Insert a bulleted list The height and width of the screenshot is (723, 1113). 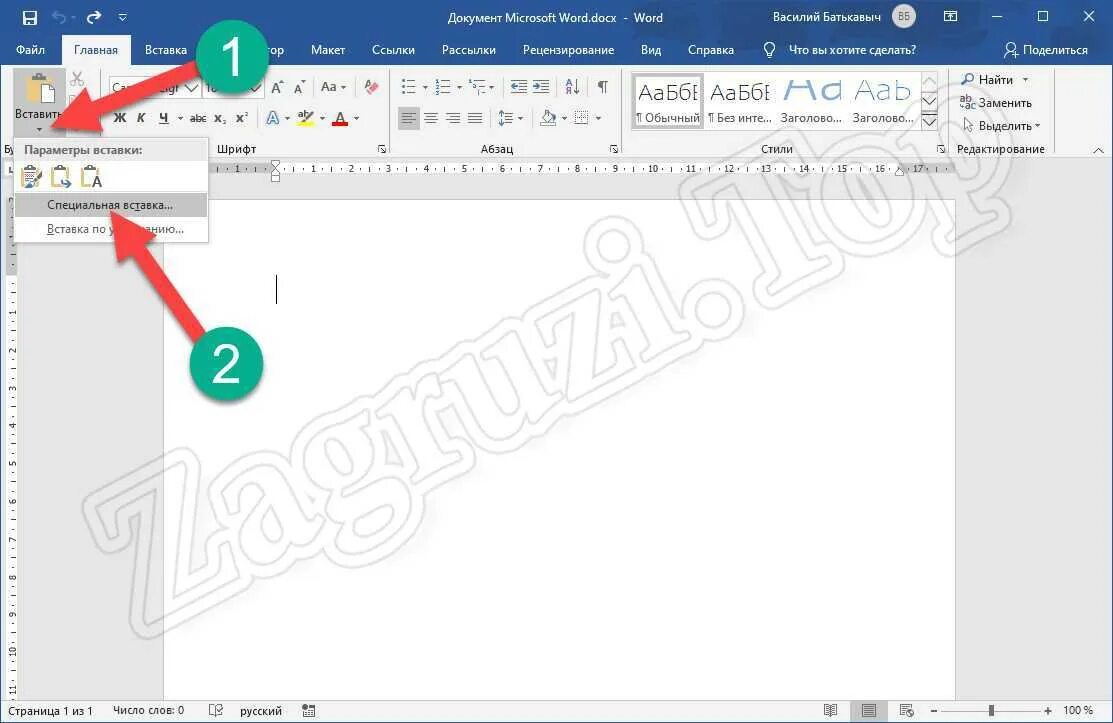pos(408,87)
